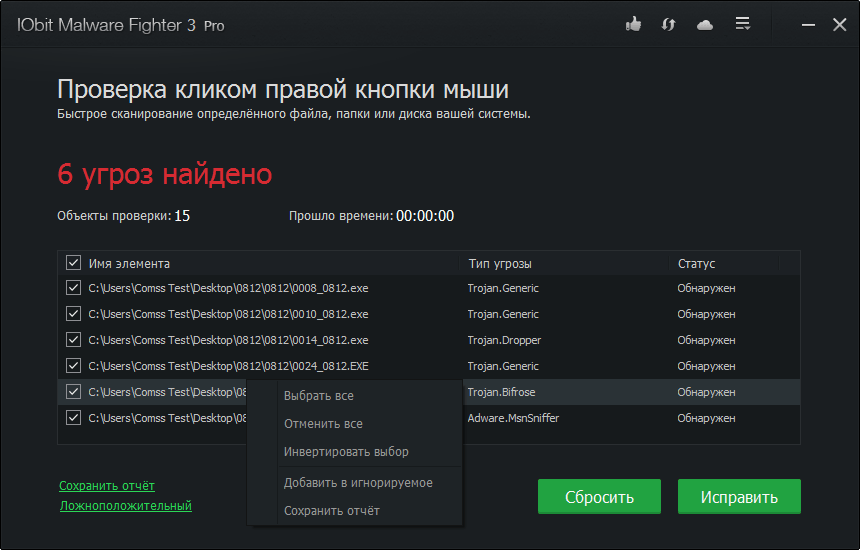The height and width of the screenshot is (550, 860).
Task: Select the 0014_0812.exe file path
Action: click(228, 340)
